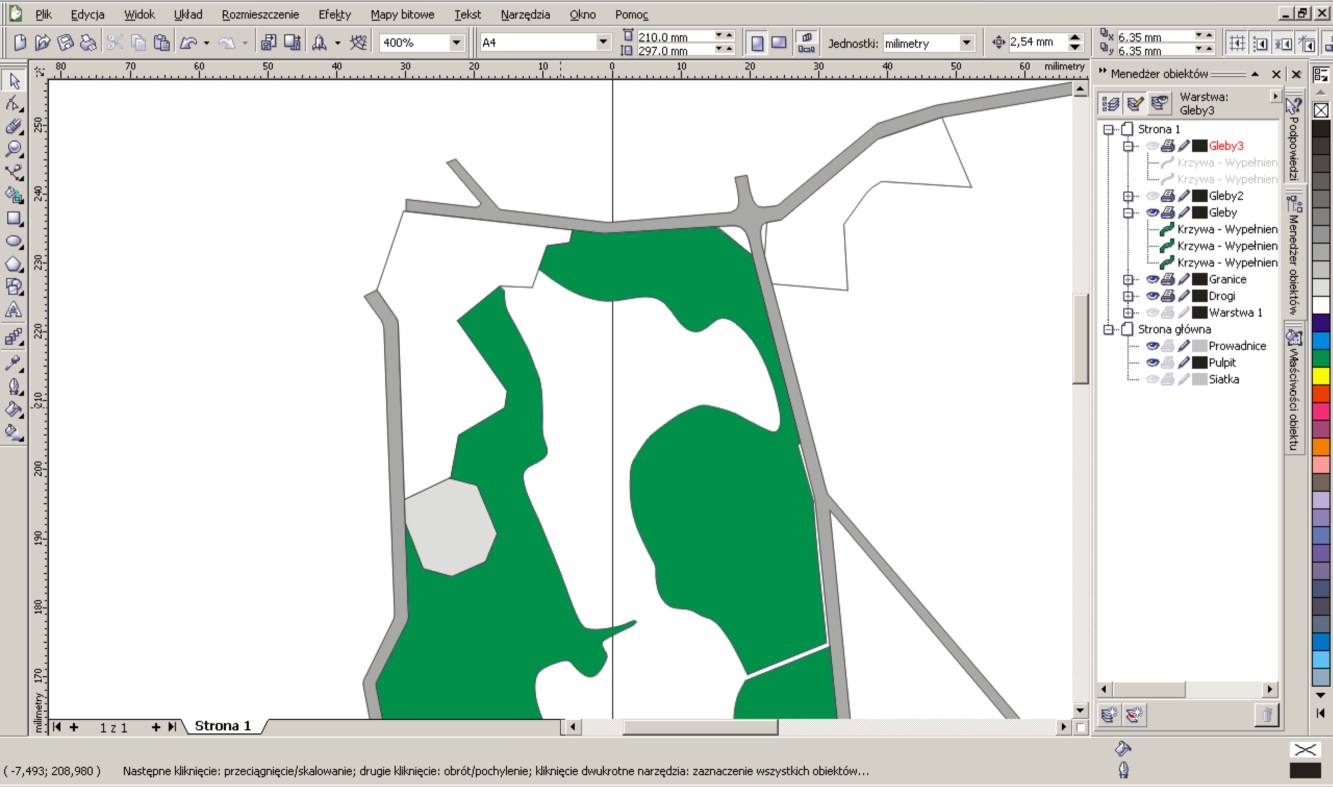This screenshot has width=1333, height=787.
Task: Hide the Drogi layer via eye icon
Action: 1152,296
